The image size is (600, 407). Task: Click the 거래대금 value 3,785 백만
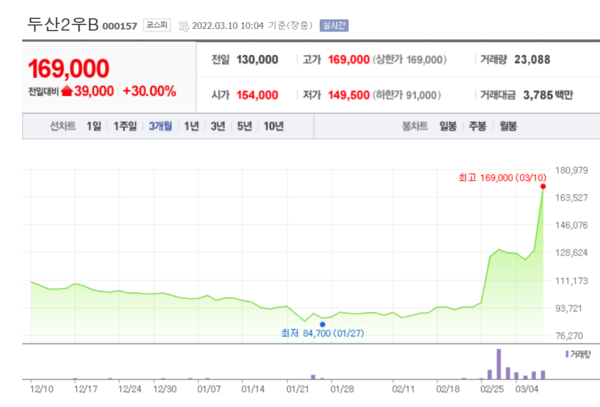point(548,95)
